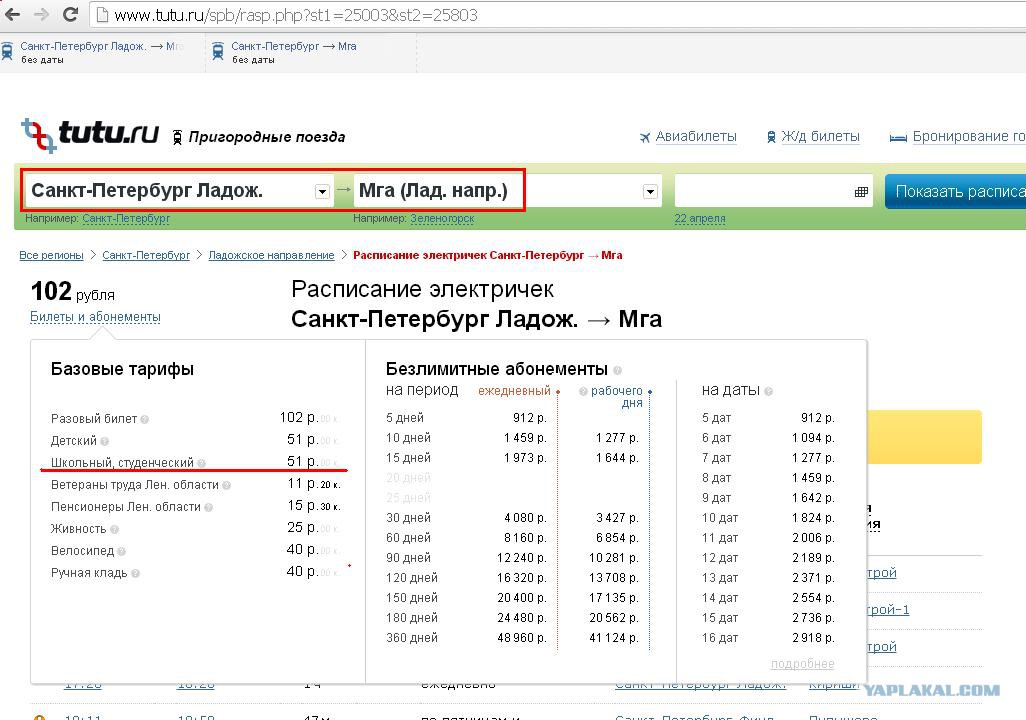The width and height of the screenshot is (1026, 720).
Task: Reload the page with the refresh icon
Action: coord(70,14)
